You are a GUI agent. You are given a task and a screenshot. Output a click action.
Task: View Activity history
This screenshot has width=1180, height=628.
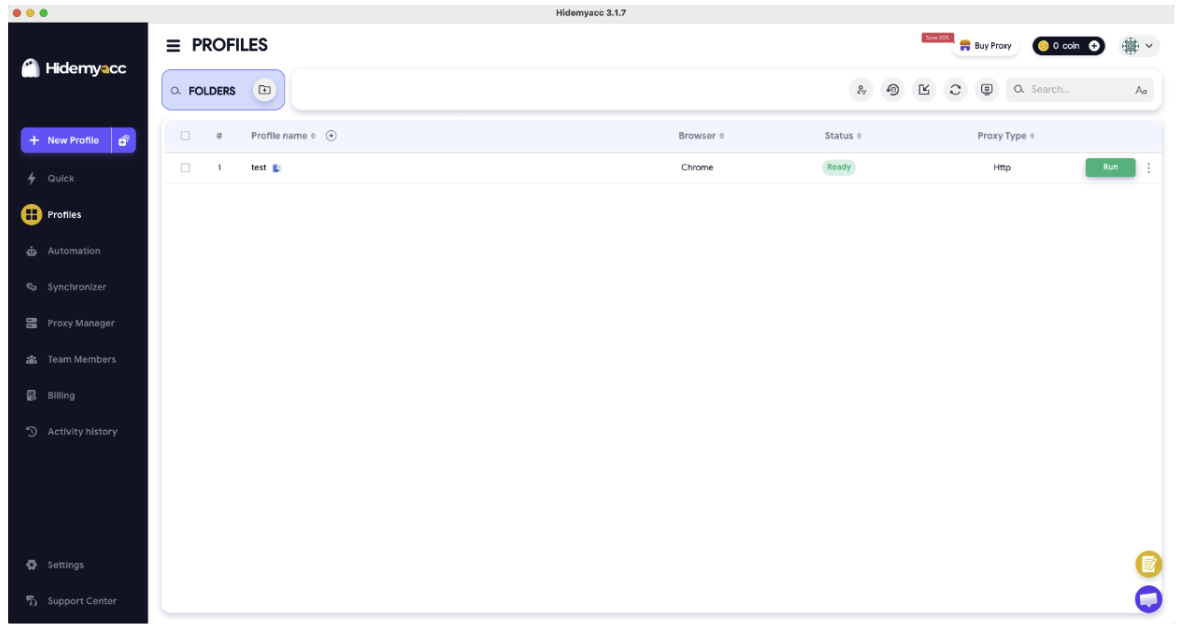click(82, 431)
